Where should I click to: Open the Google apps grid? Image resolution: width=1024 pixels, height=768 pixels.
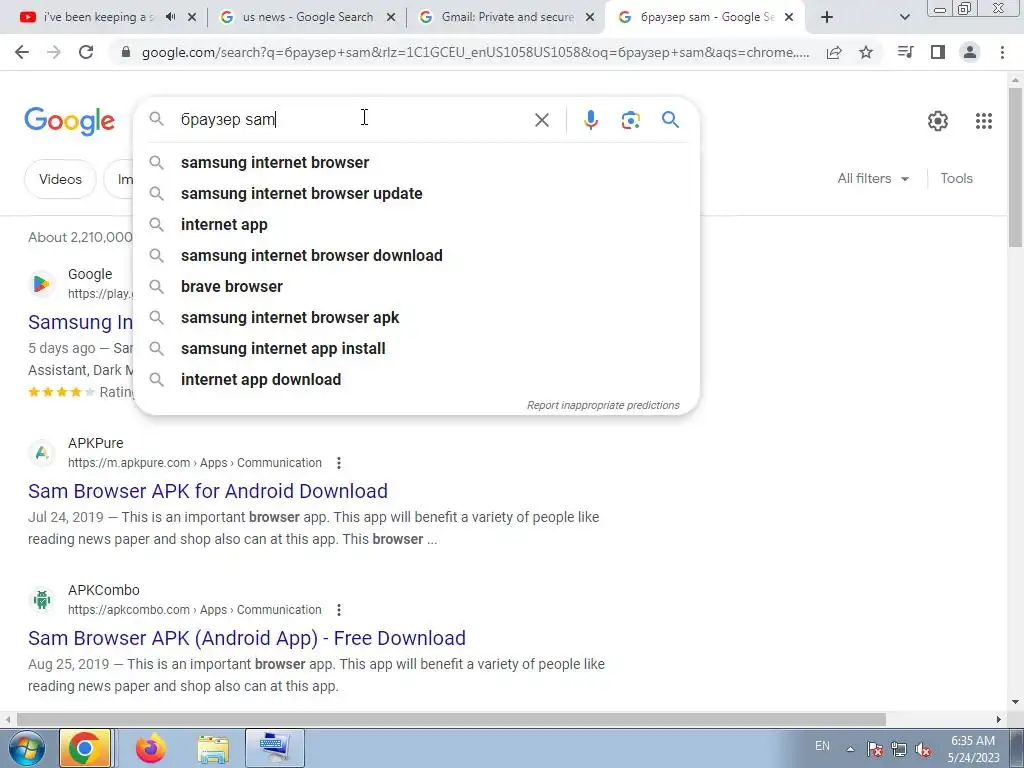point(984,121)
